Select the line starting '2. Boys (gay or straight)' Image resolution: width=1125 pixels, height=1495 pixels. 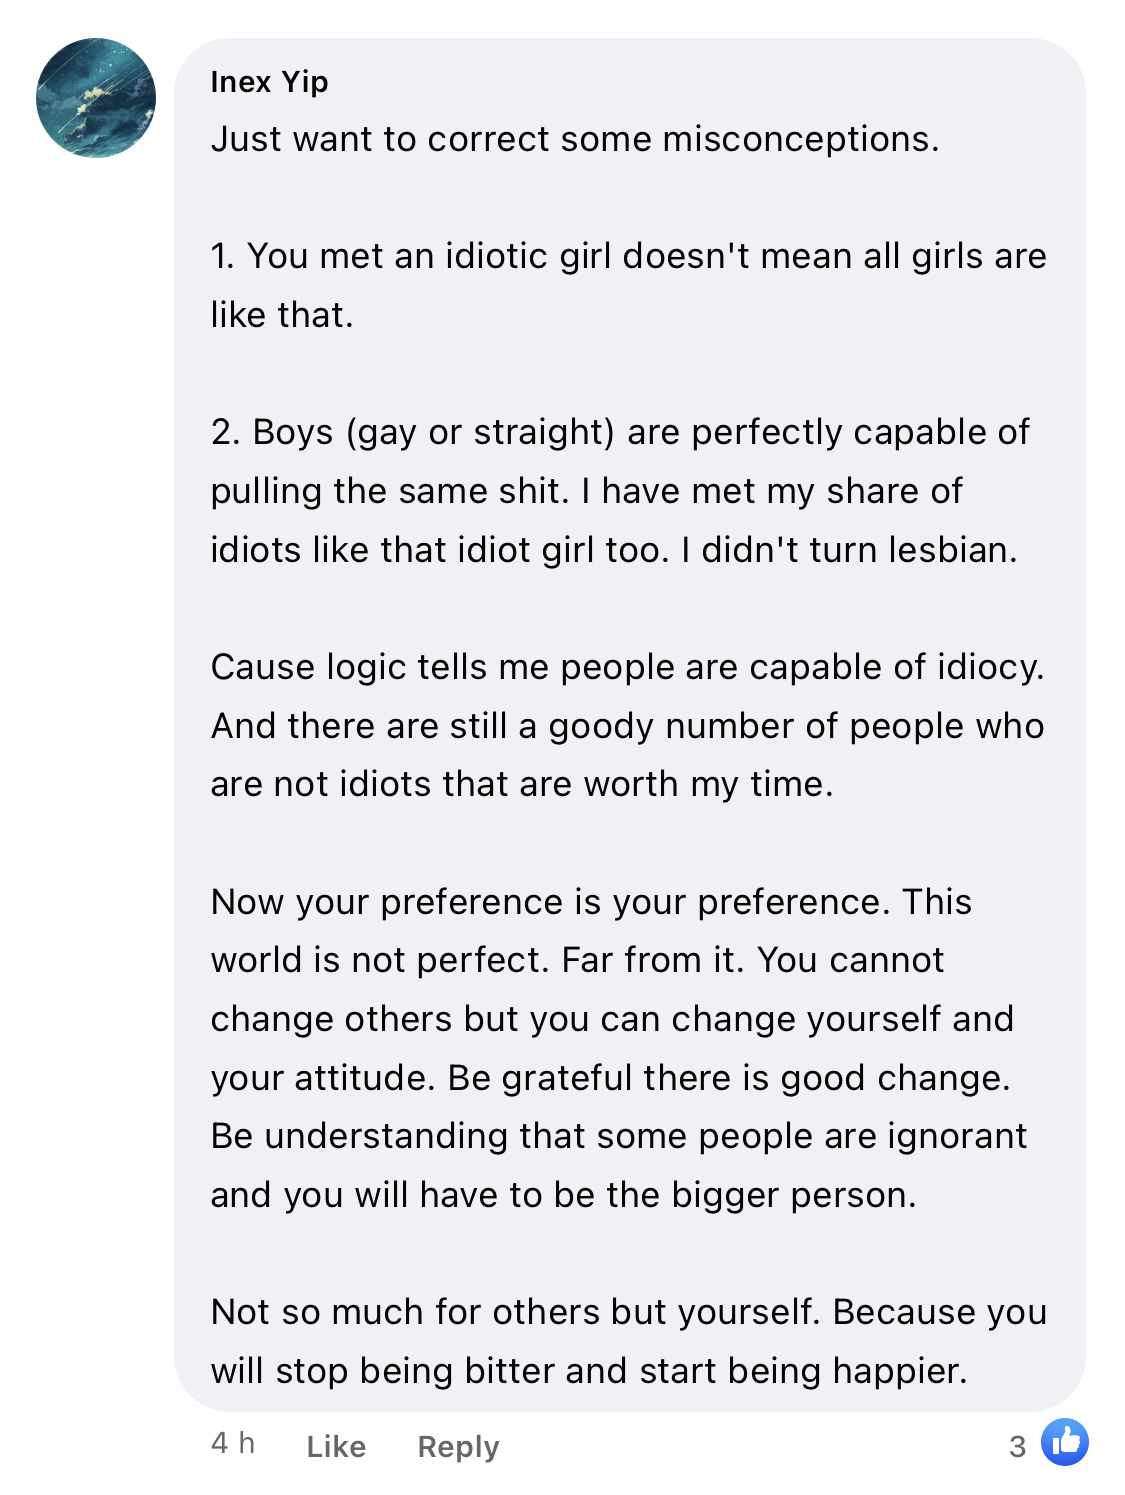click(620, 432)
